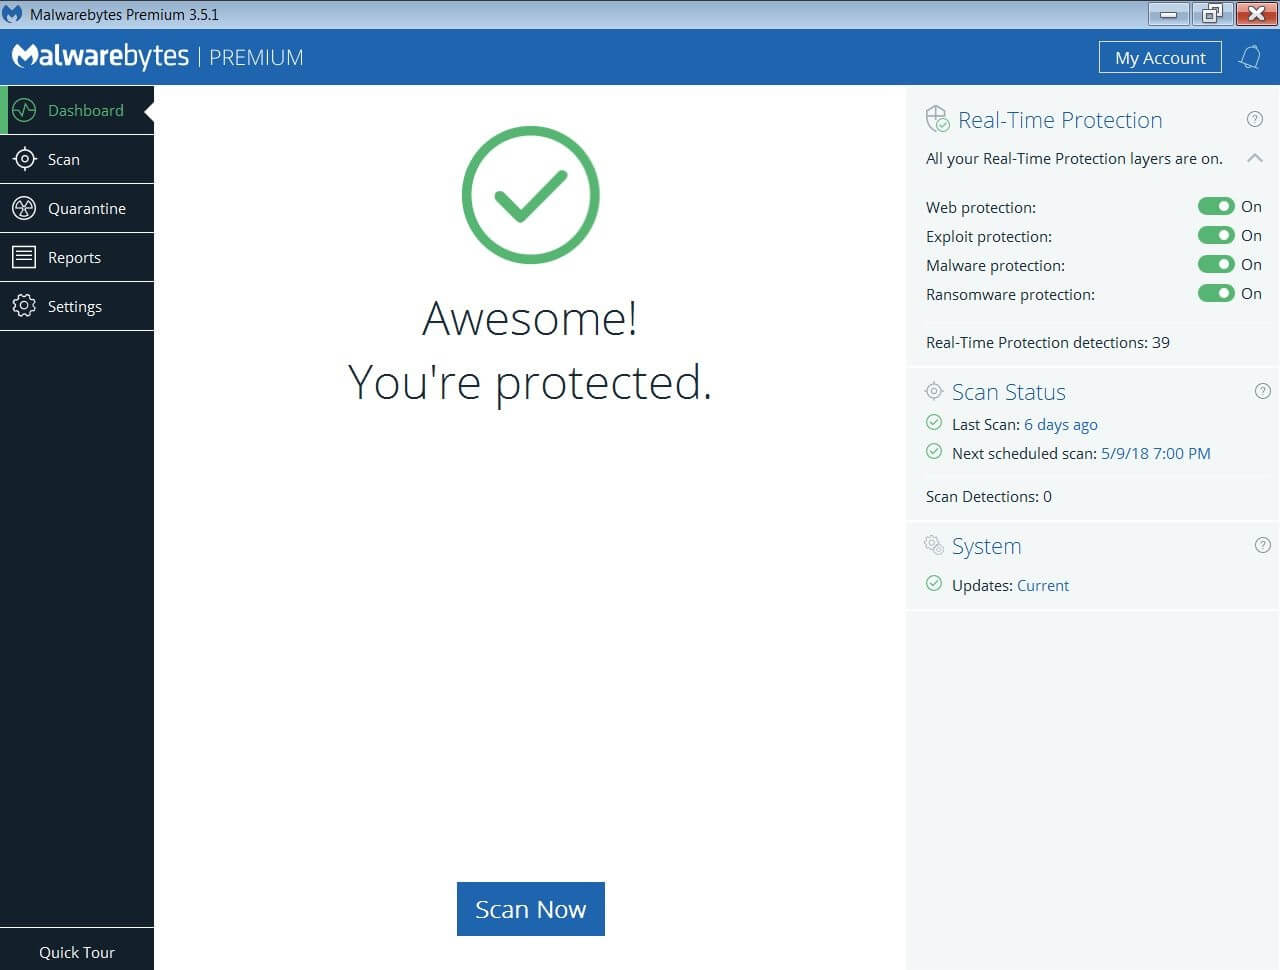The height and width of the screenshot is (970, 1280).
Task: Click the 5/9/18 7:00 PM scheduled scan link
Action: click(1156, 453)
